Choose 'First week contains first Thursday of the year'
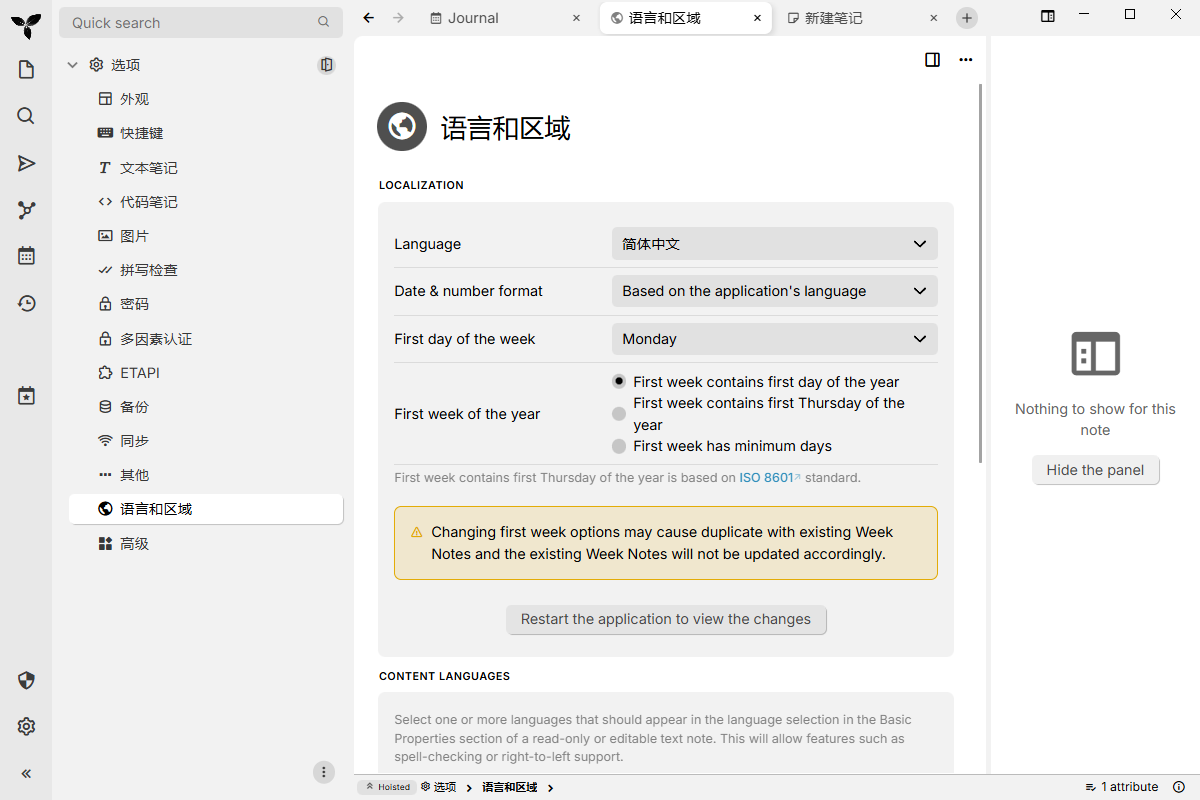1200x800 pixels. (x=618, y=413)
